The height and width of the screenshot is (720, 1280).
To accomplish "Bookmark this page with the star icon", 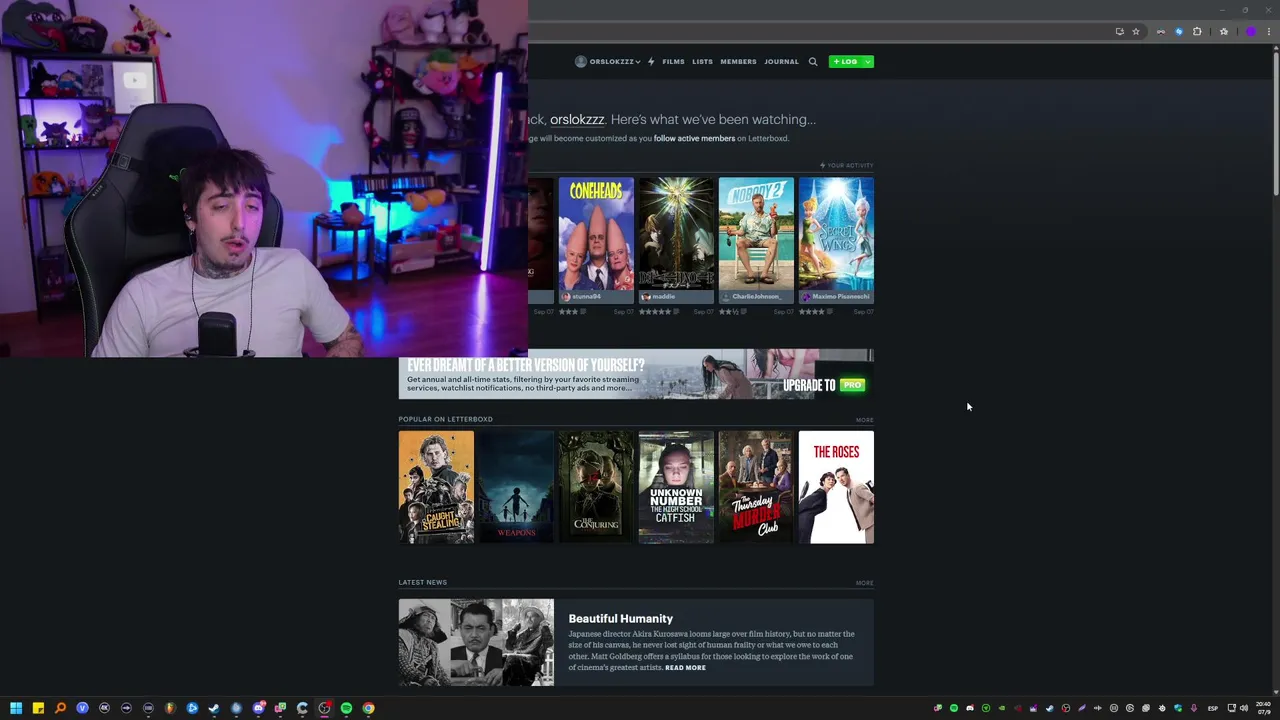I will click(x=1136, y=32).
